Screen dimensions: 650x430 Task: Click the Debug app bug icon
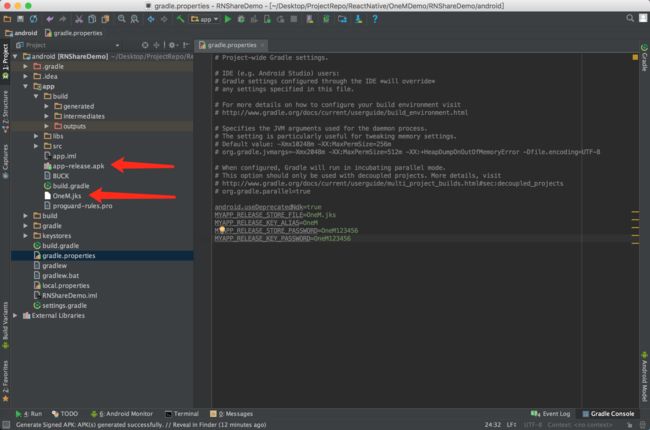point(241,19)
